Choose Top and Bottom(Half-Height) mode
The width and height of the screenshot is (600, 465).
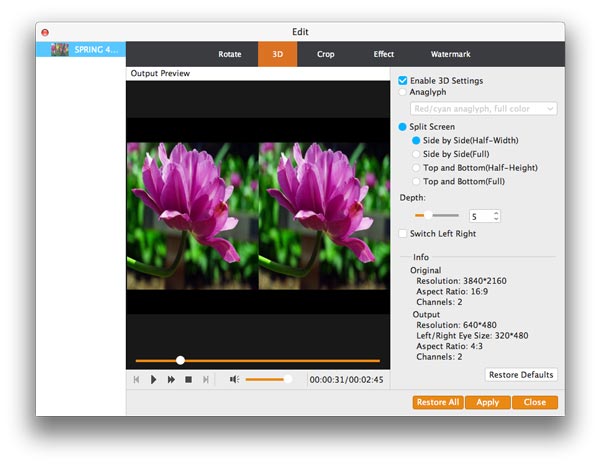tap(416, 168)
